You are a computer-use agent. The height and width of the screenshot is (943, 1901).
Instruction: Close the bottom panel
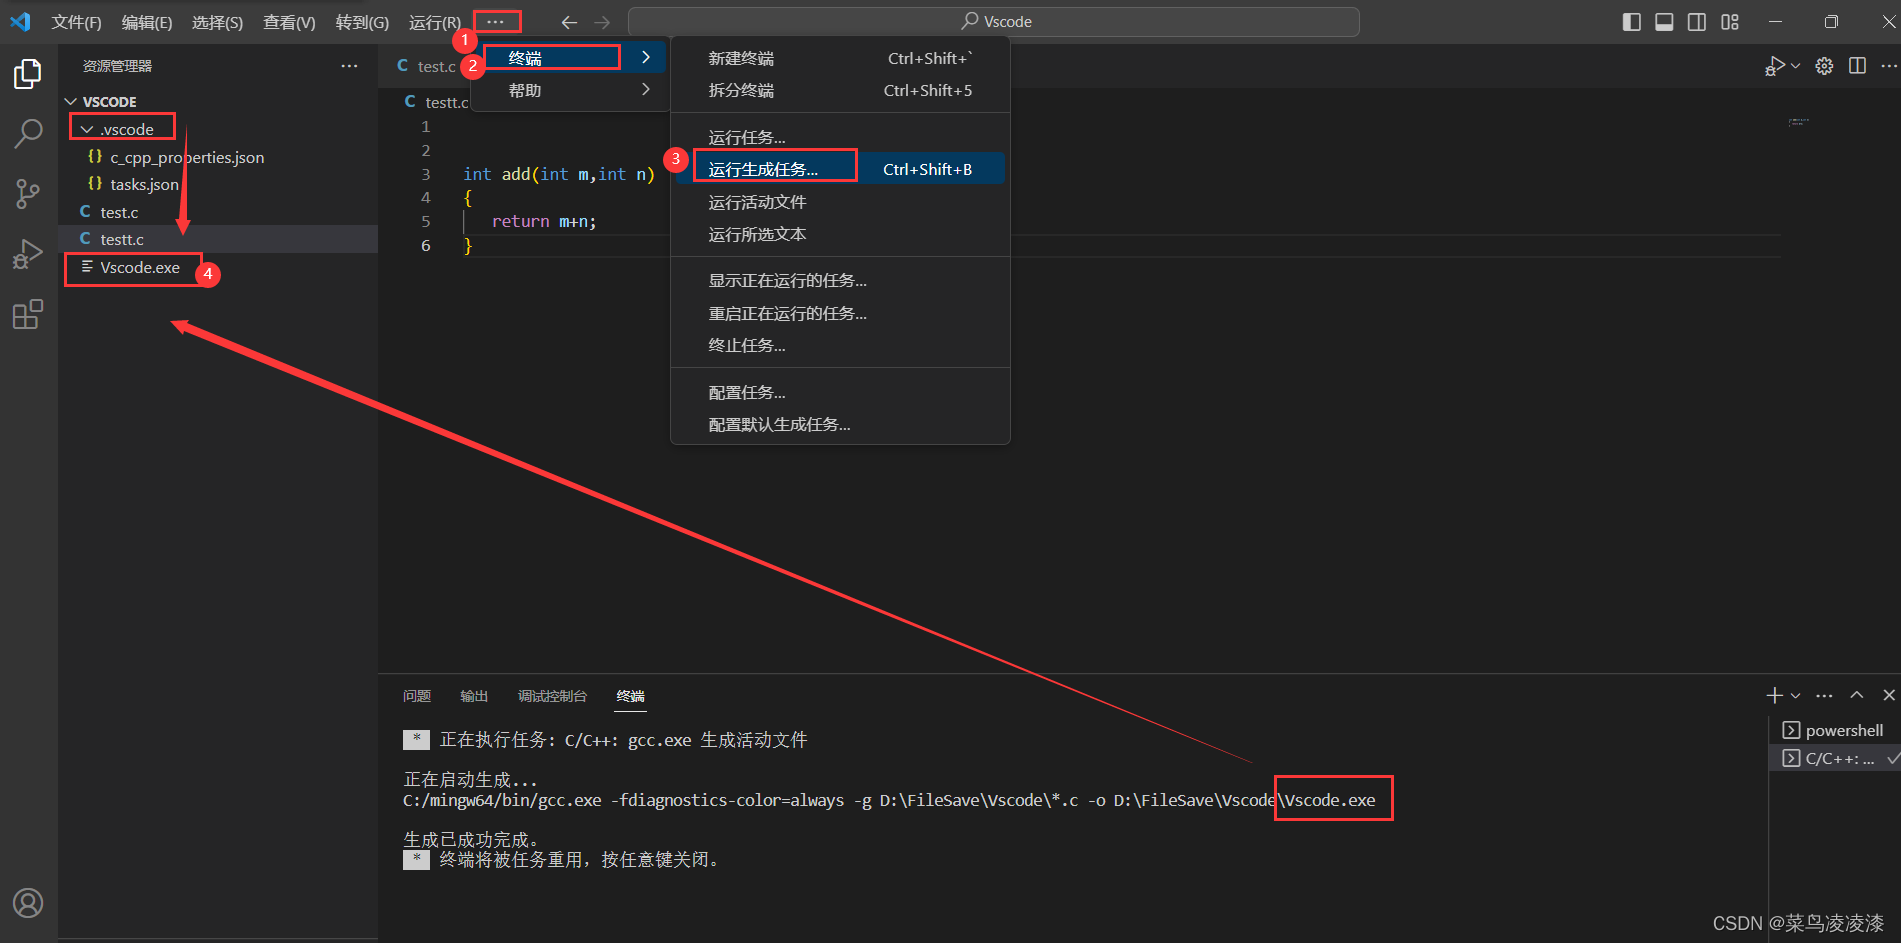1889,695
